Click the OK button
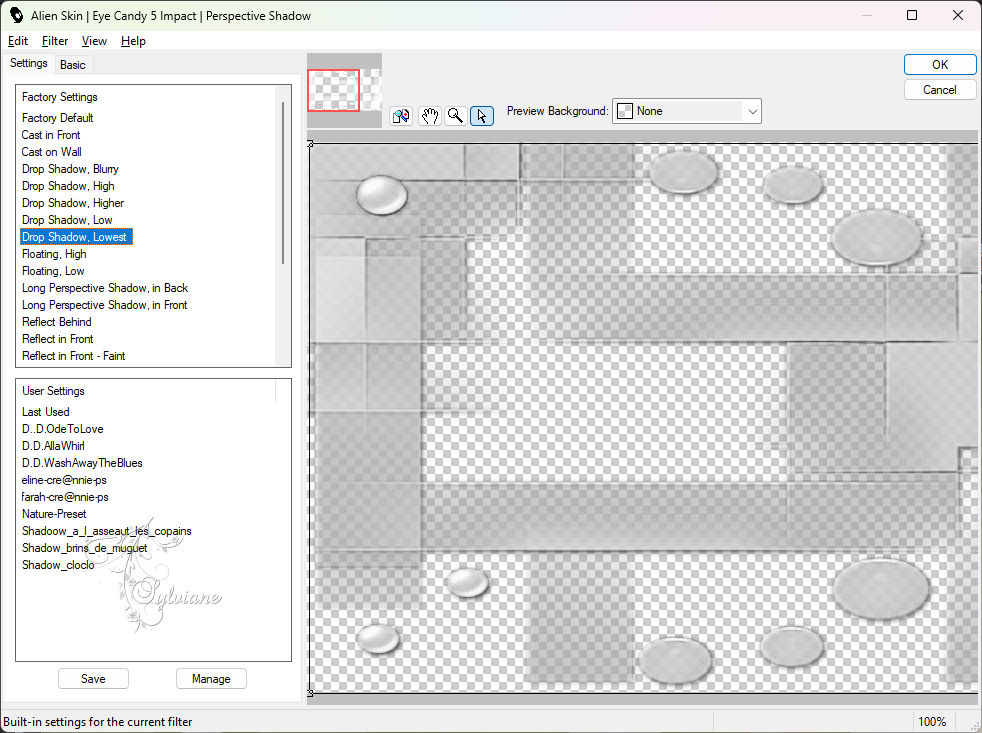 [939, 65]
